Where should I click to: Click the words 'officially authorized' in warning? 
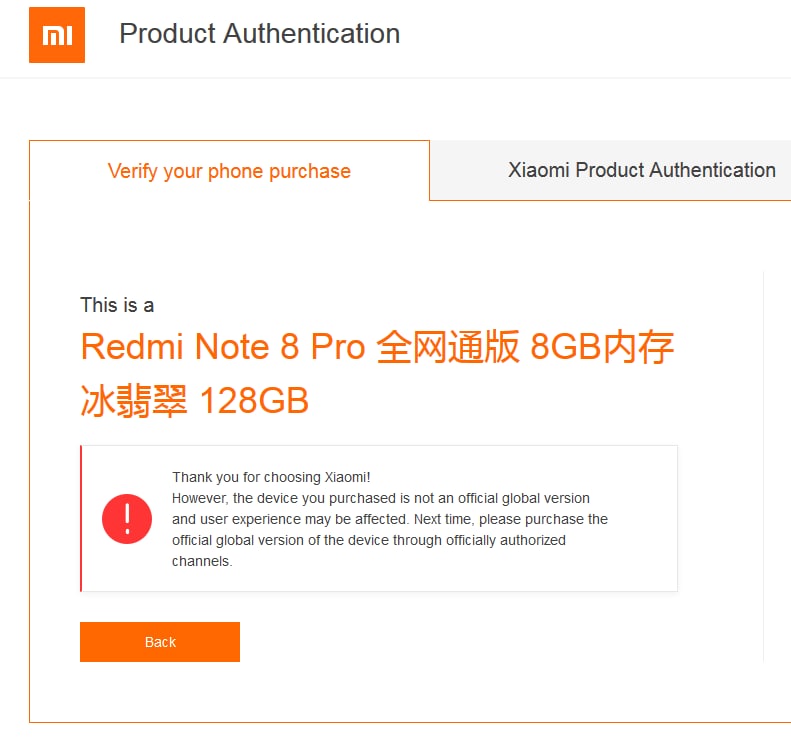506,540
